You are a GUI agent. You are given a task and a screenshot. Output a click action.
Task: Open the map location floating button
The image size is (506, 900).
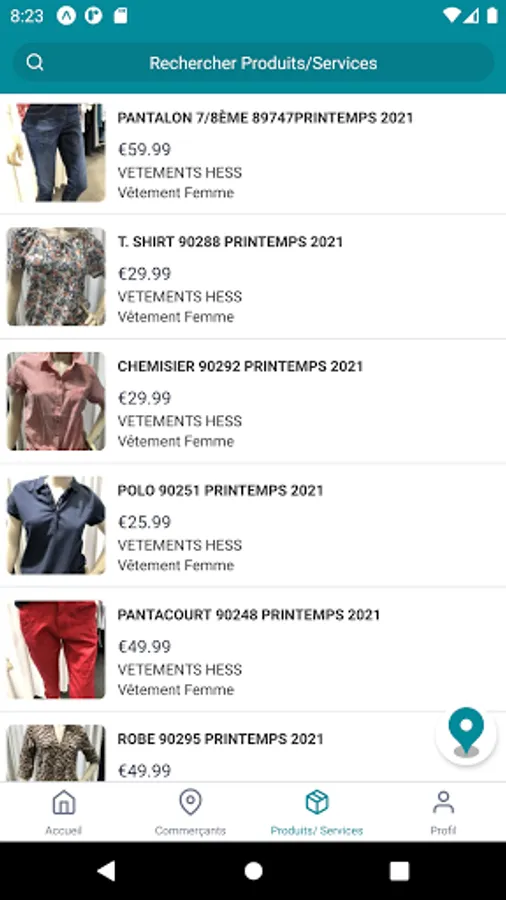[x=466, y=735]
